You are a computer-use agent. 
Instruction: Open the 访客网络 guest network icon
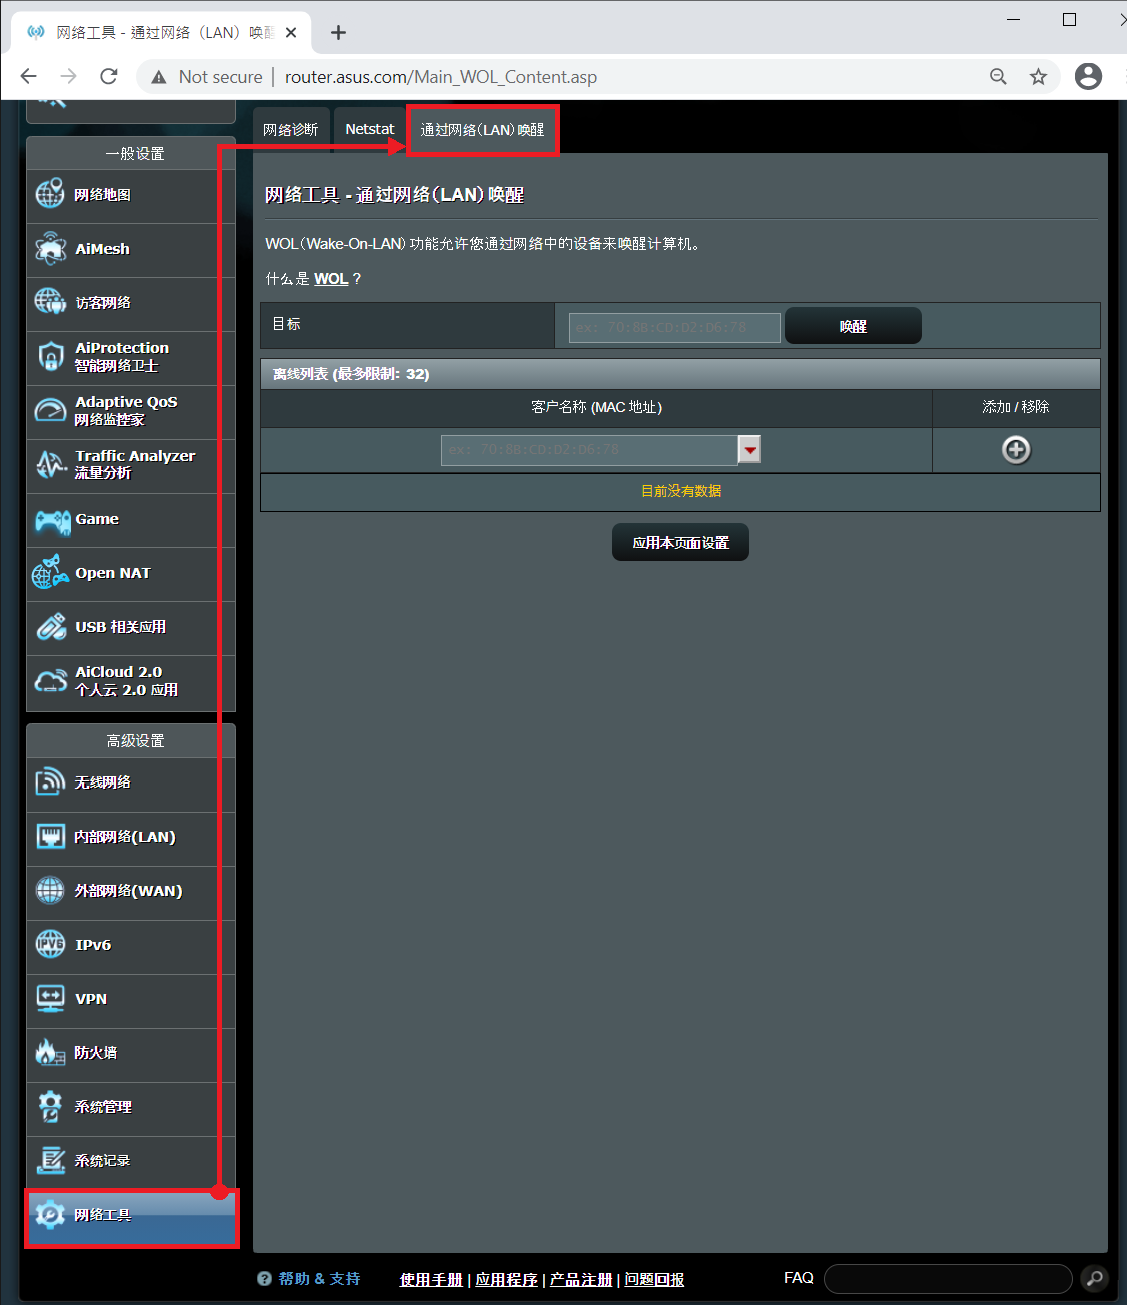50,302
